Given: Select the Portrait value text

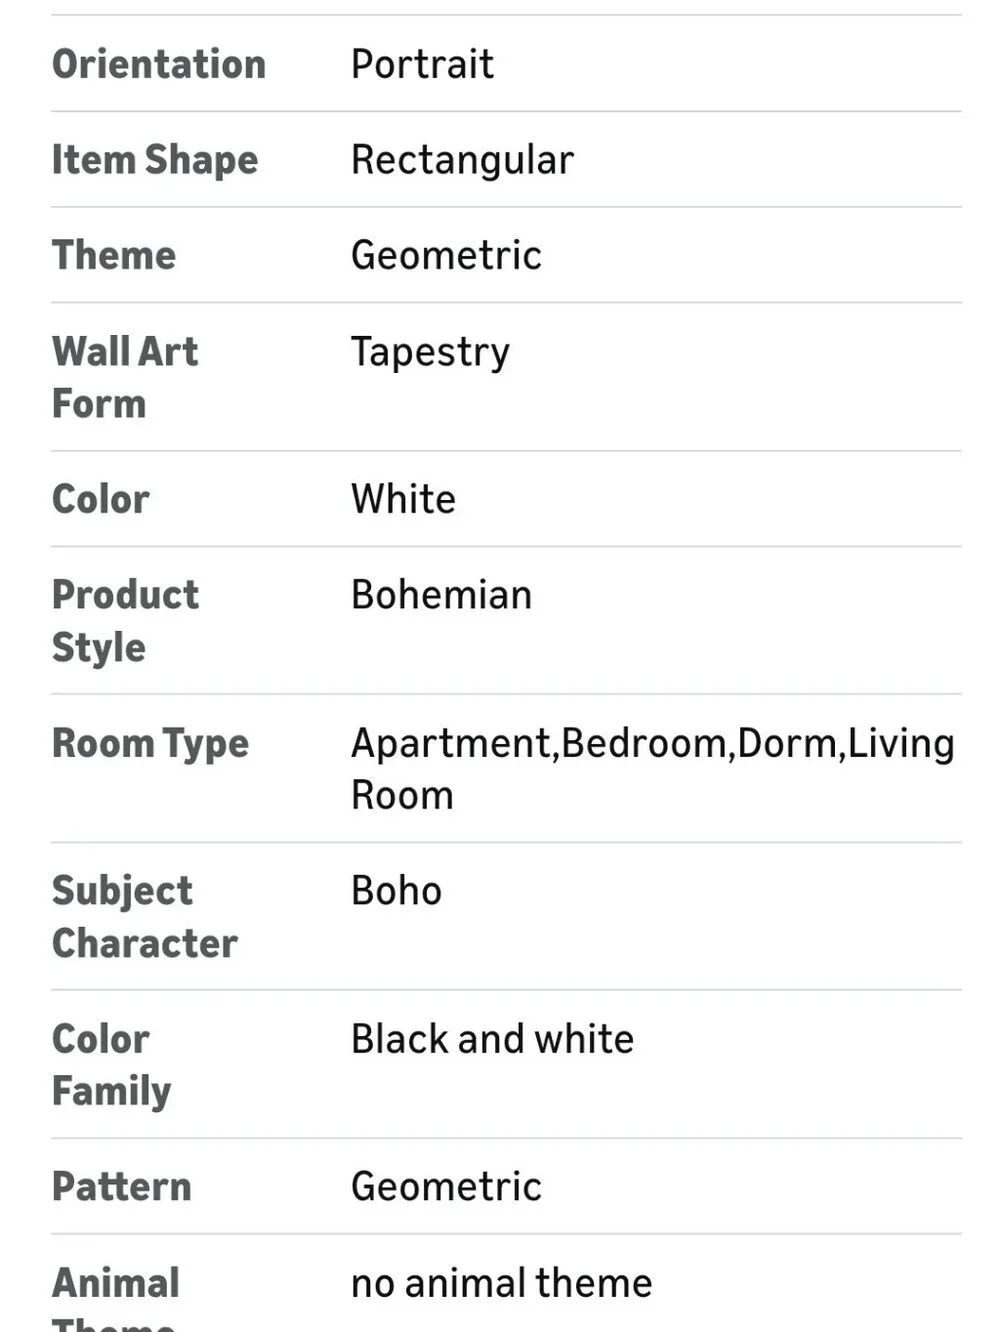Looking at the screenshot, I should click(x=422, y=64).
